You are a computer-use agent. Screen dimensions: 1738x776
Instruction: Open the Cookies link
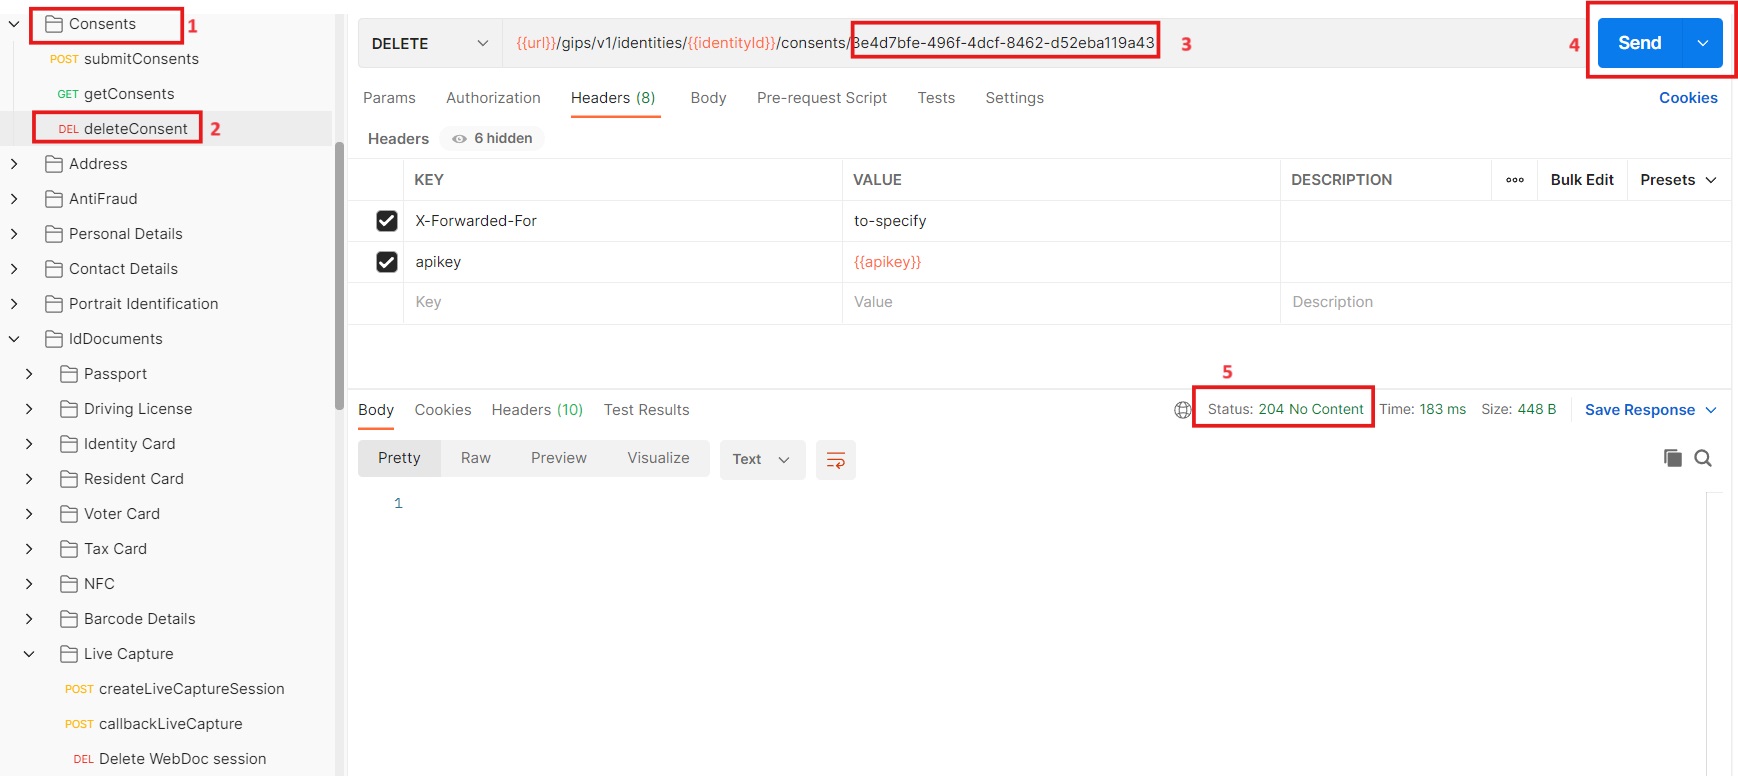[x=1688, y=98]
